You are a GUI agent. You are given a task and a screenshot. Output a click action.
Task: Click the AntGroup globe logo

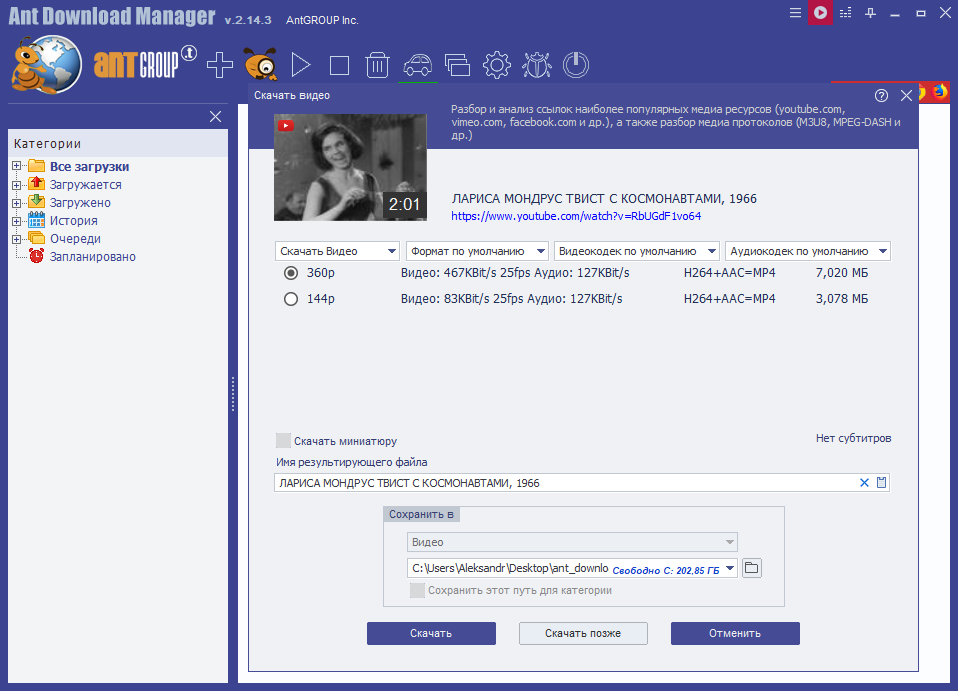pyautogui.click(x=46, y=64)
